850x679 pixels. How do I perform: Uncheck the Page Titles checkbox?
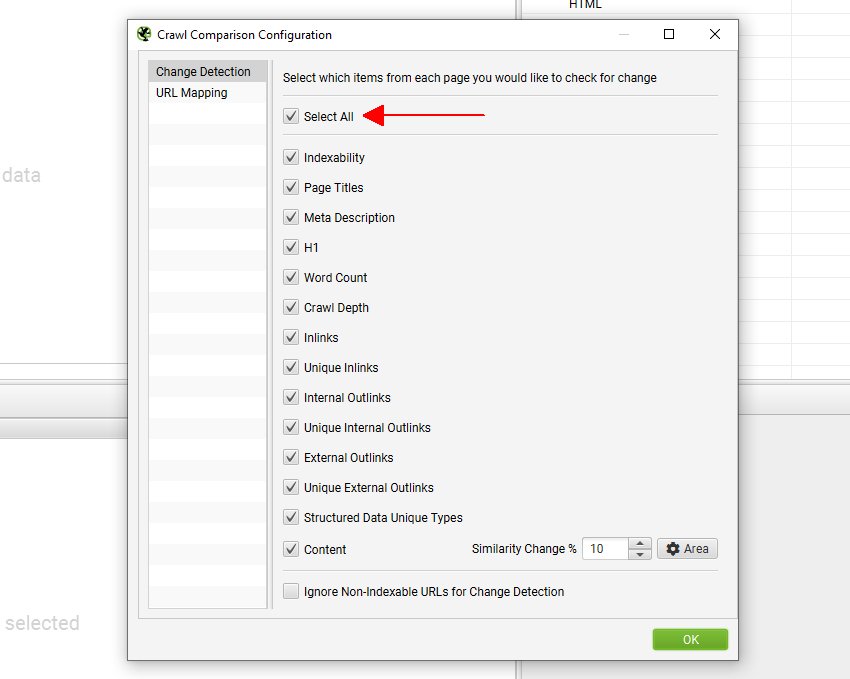291,187
